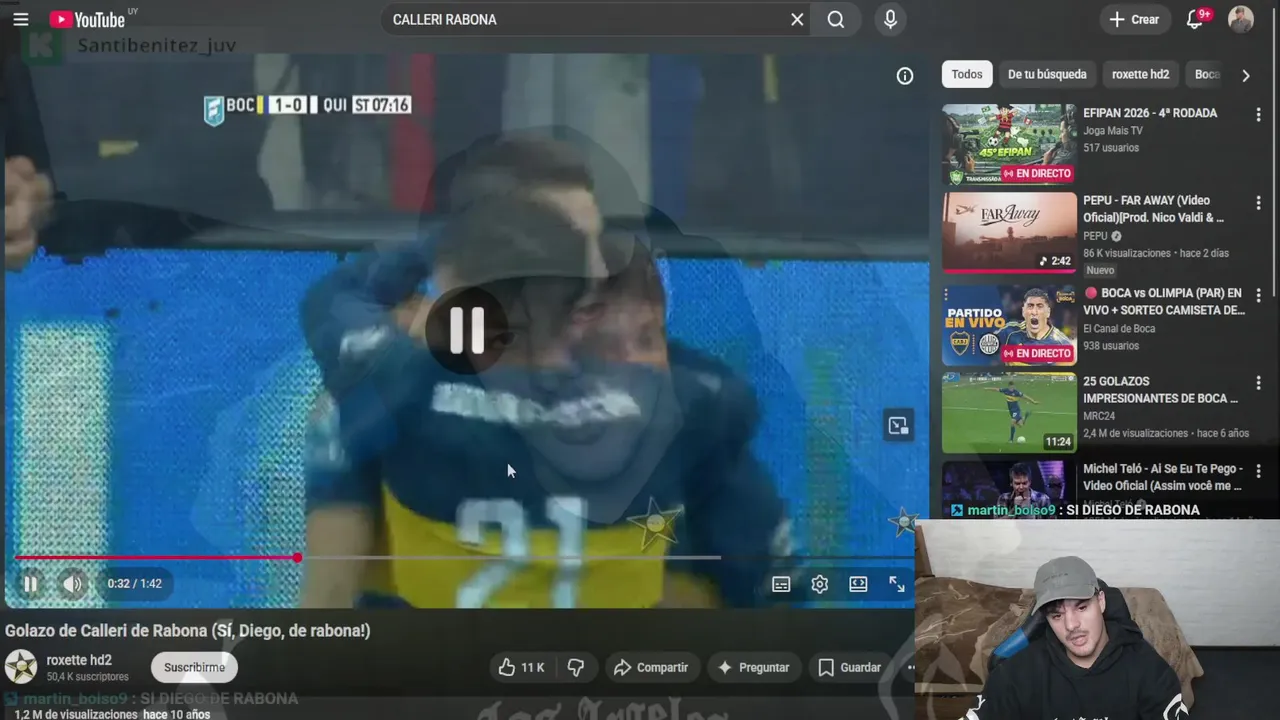This screenshot has width=1280, height=720.
Task: Open the notifications bell
Action: (1195, 19)
